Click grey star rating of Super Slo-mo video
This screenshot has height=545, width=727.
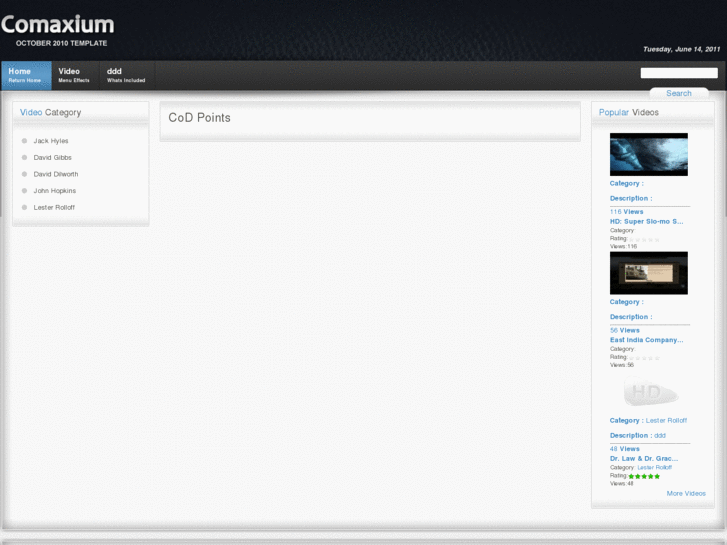tap(644, 240)
